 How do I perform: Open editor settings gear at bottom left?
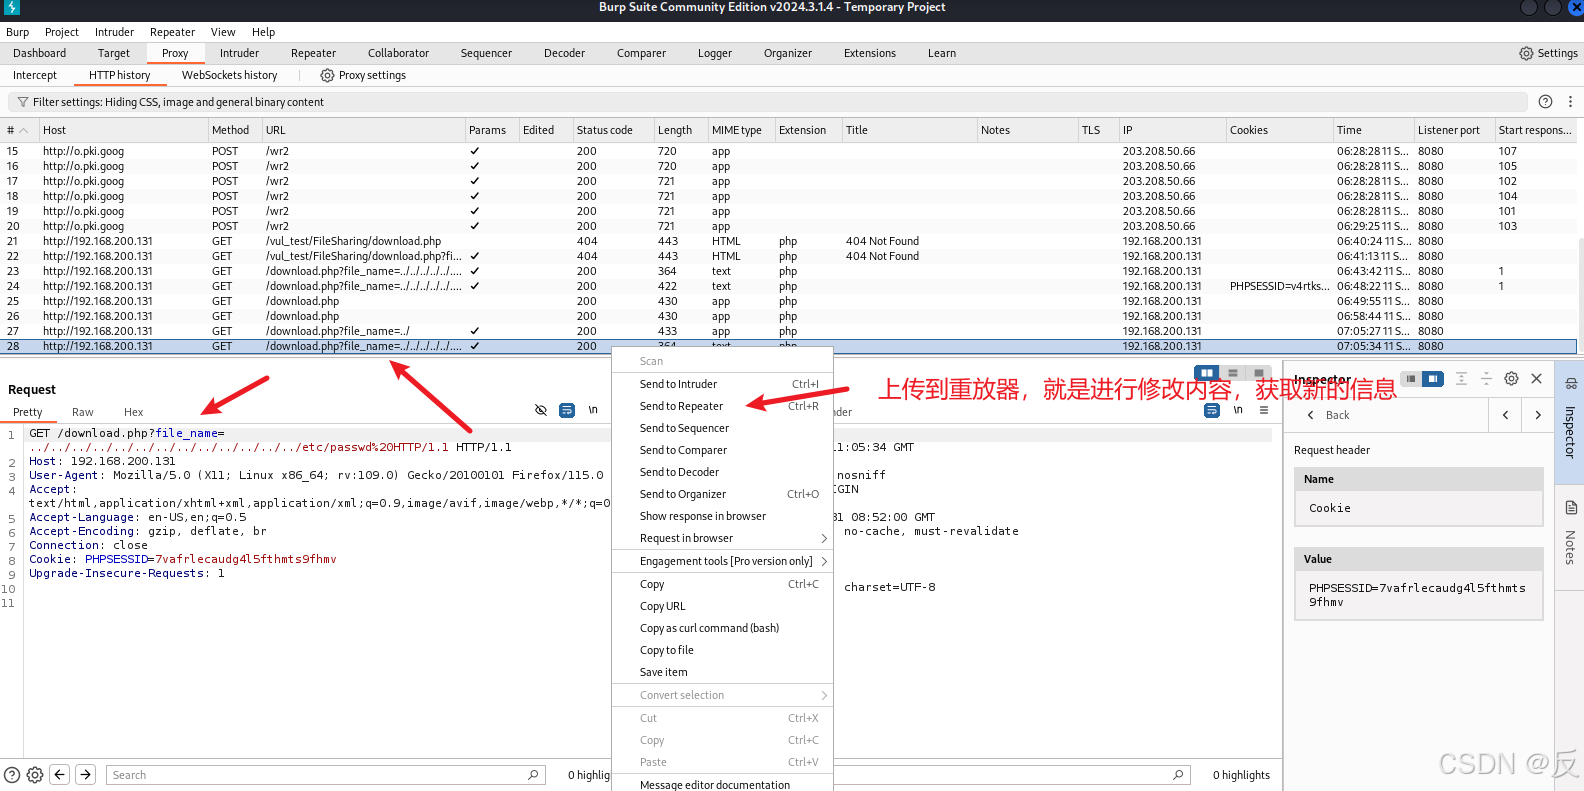[x=35, y=775]
